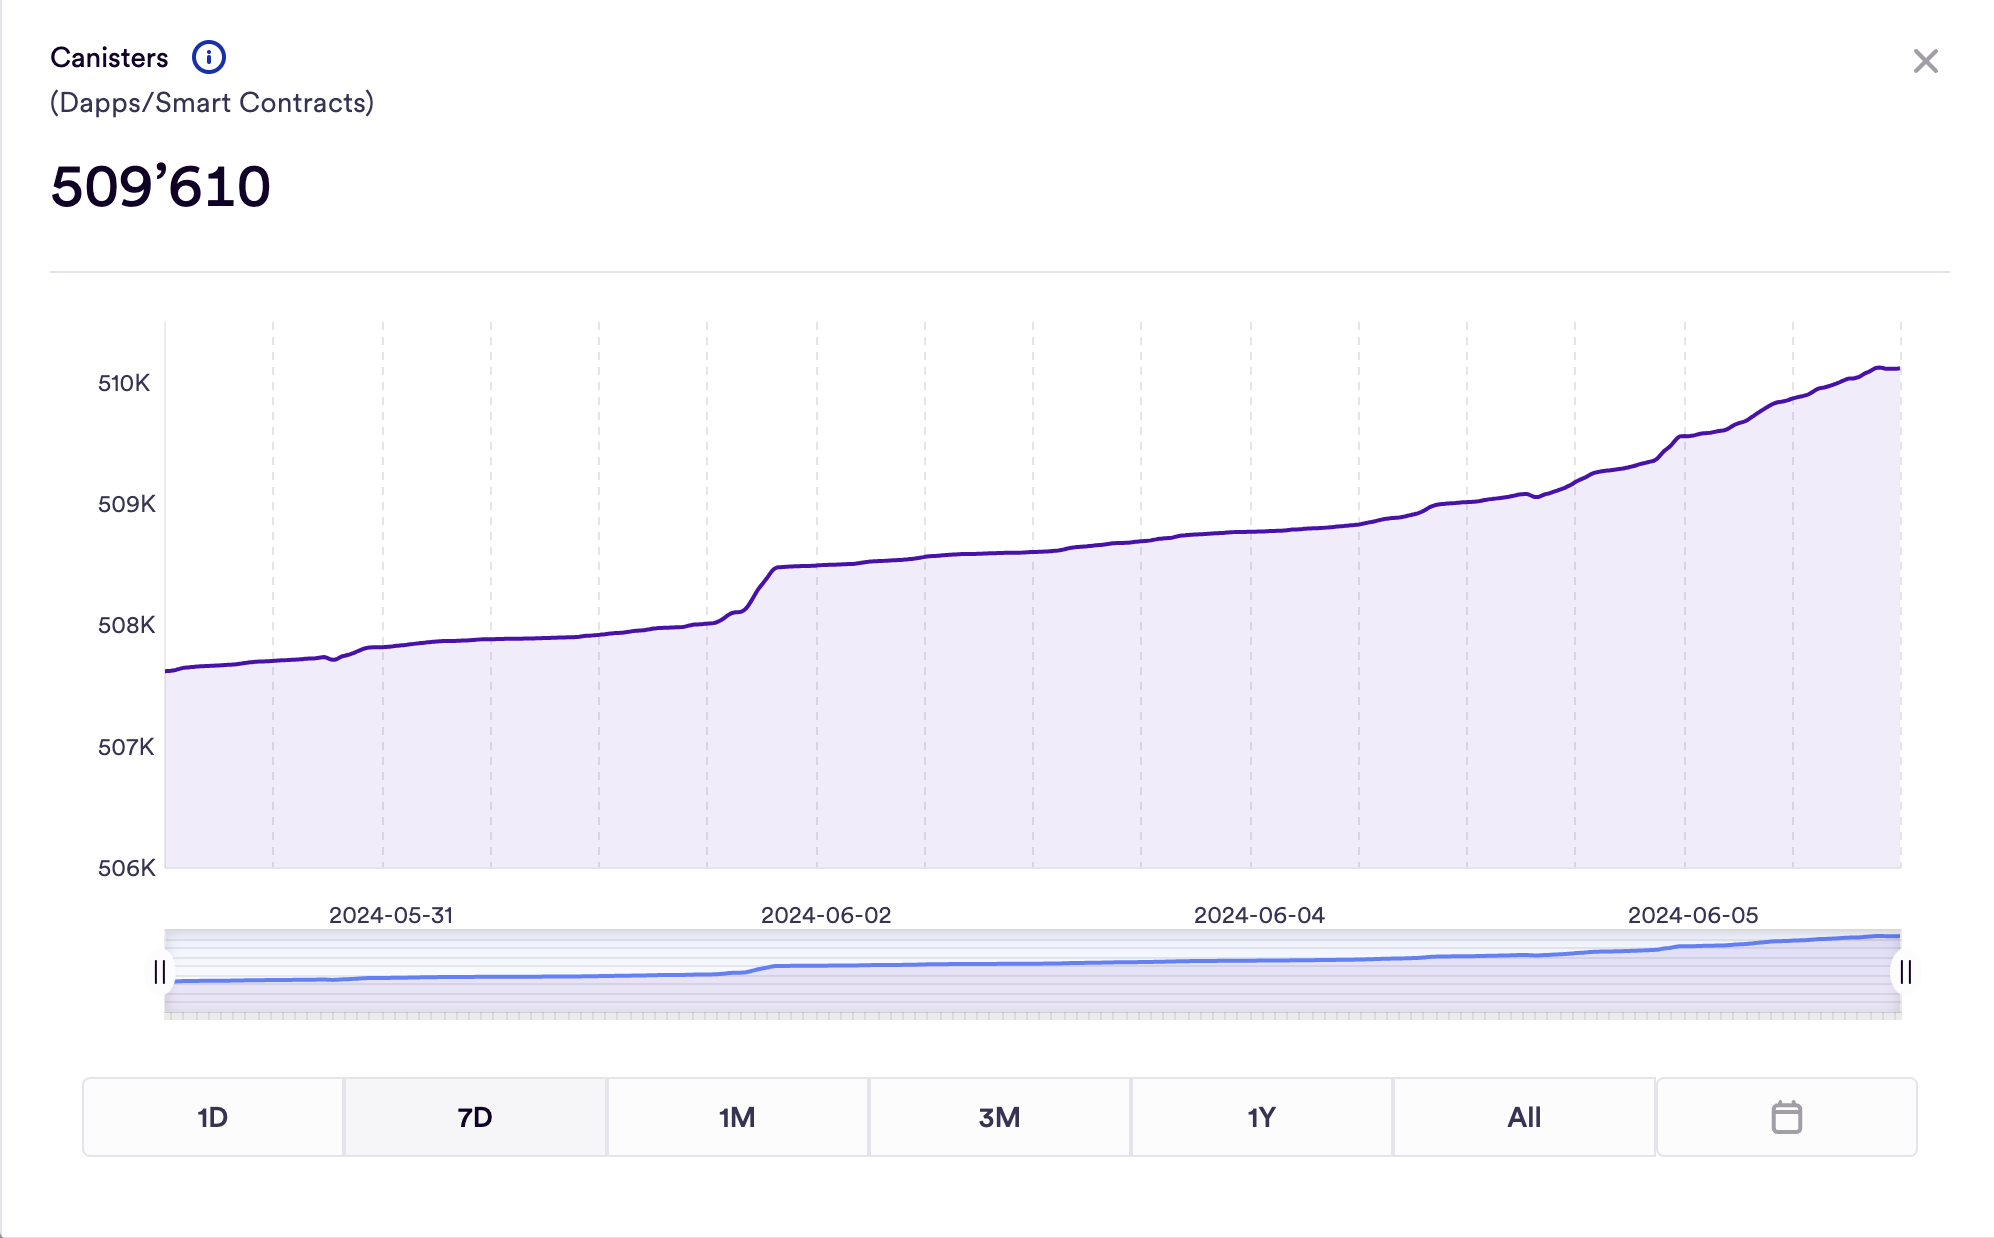Screen dimensions: 1994x1238
Task: Close the Canisters chart dialog
Action: (x=1925, y=61)
